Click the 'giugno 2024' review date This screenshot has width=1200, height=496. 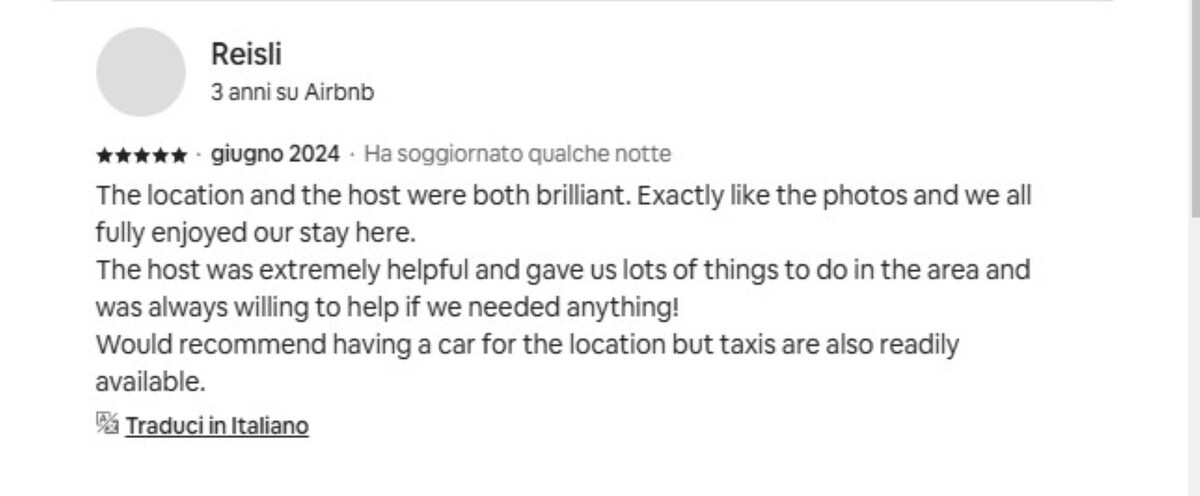(x=275, y=154)
